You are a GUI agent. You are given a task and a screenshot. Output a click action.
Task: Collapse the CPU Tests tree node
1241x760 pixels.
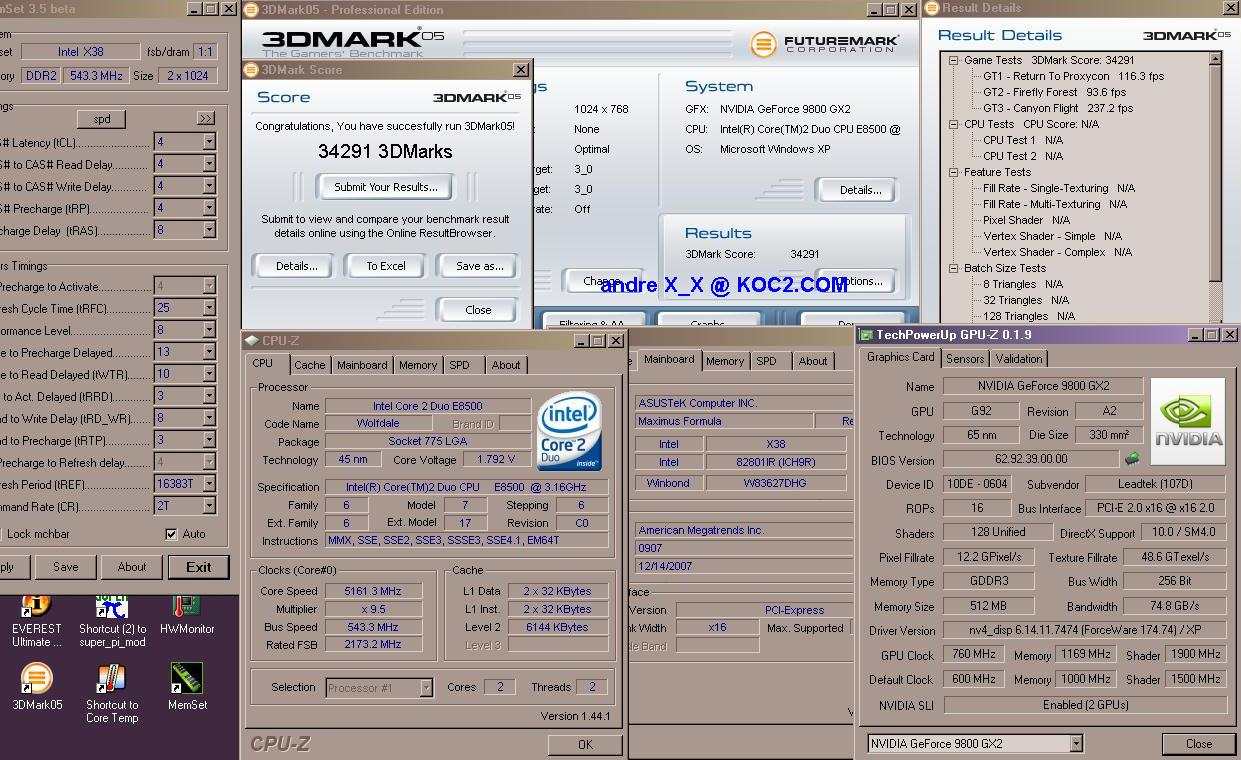[955, 124]
